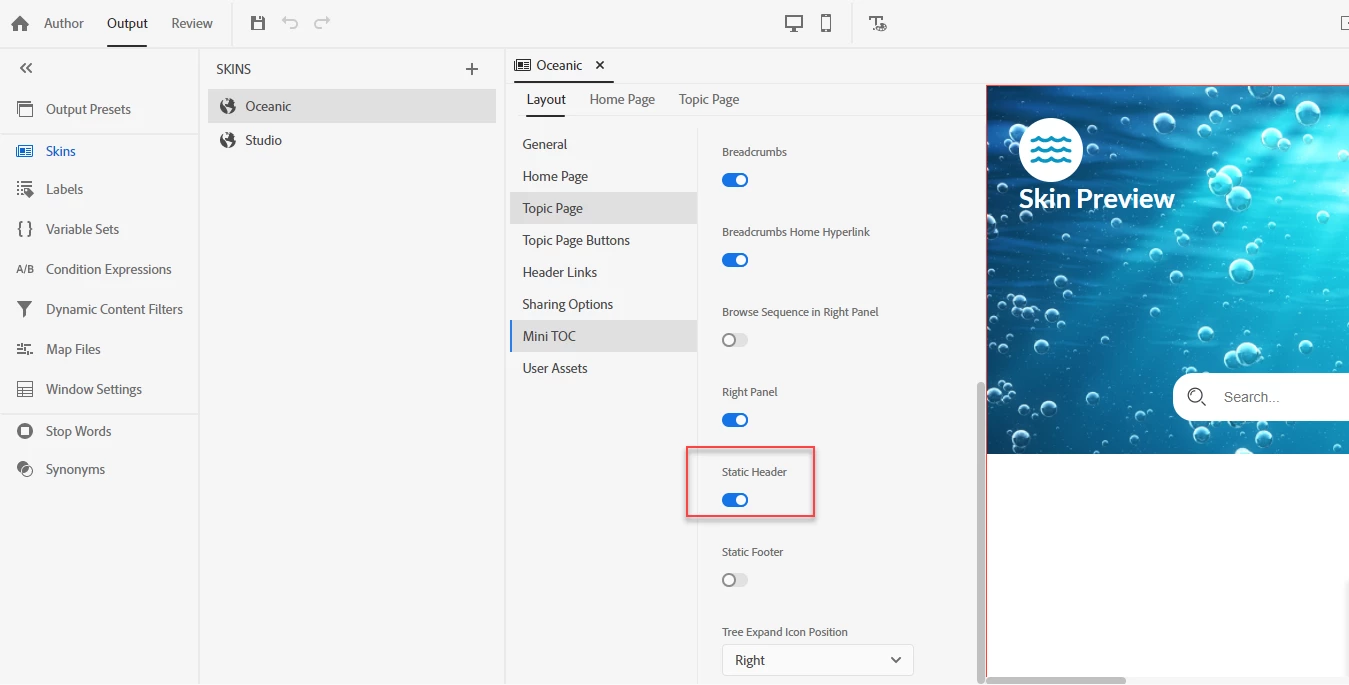Viewport: 1349px width, 685px height.
Task: Close the Oceanic editor tab
Action: [600, 65]
